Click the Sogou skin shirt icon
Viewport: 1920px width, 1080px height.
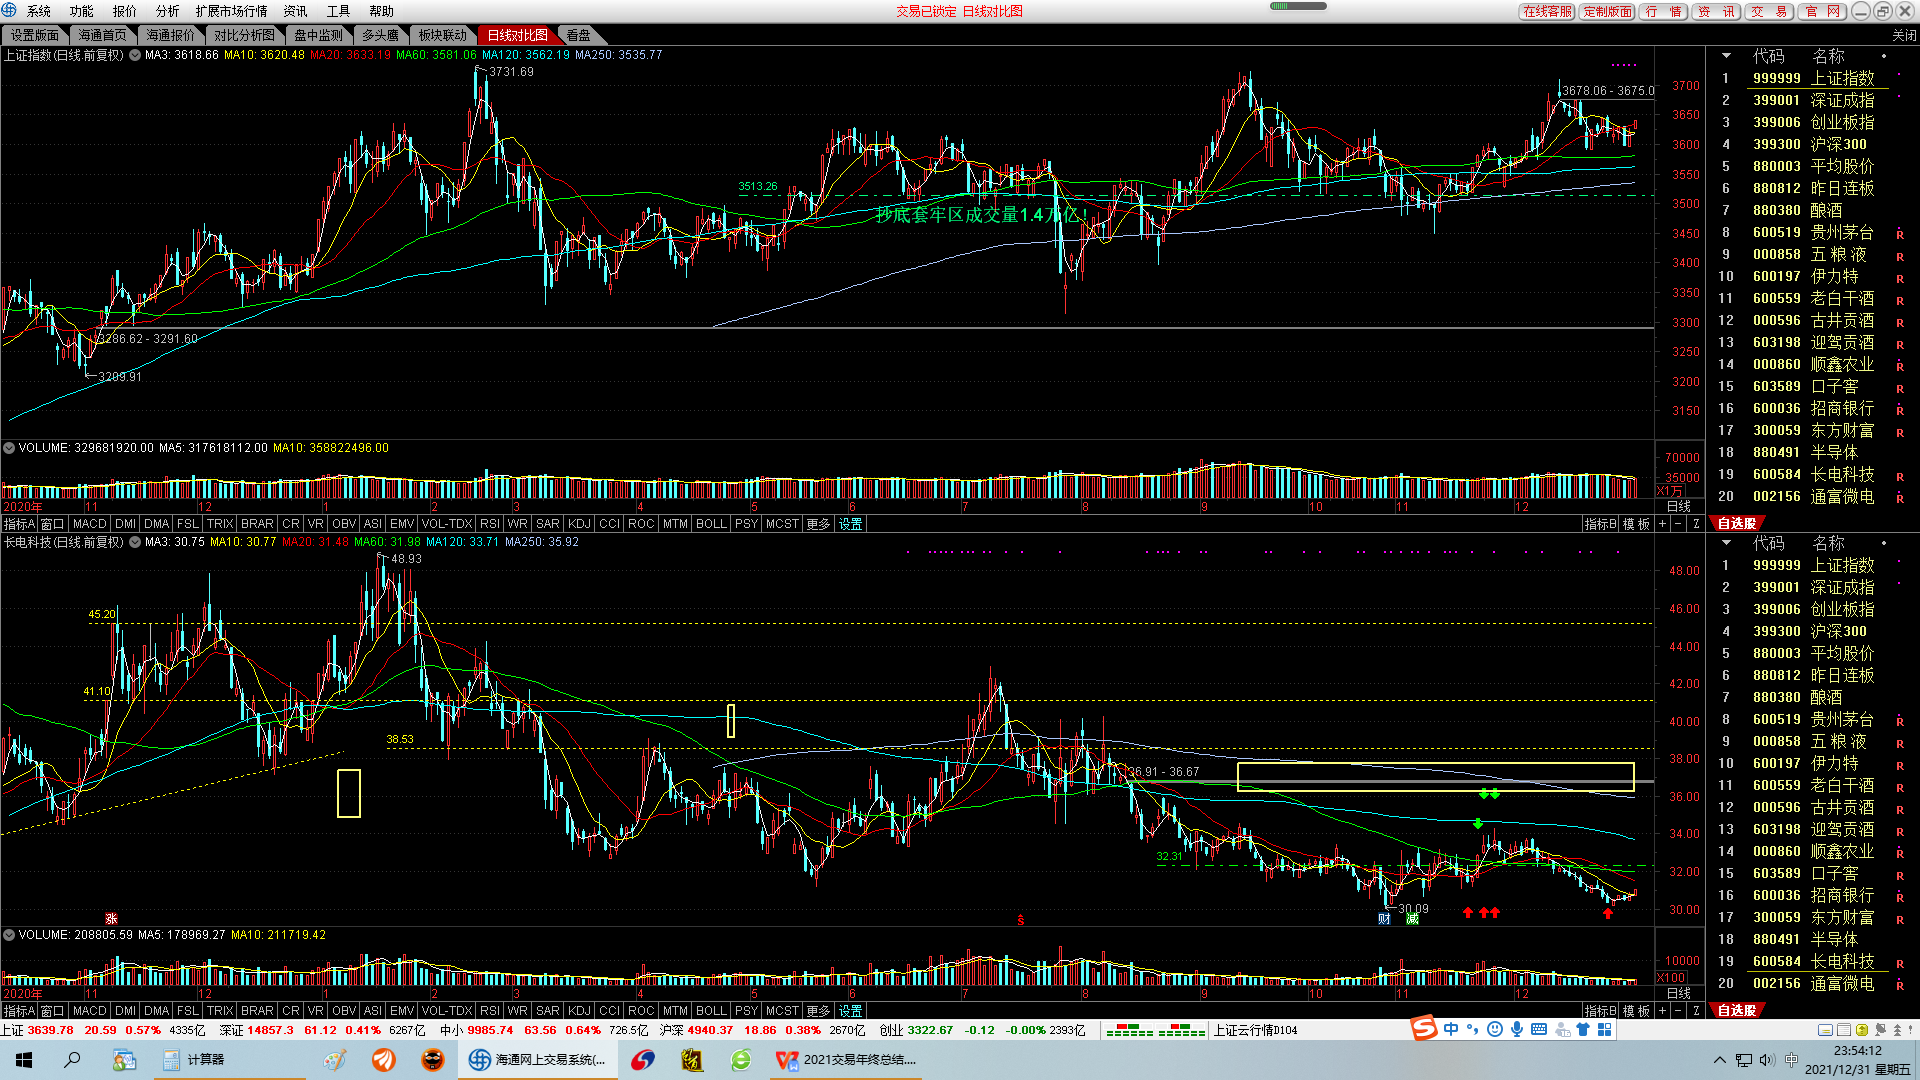pyautogui.click(x=1583, y=1030)
